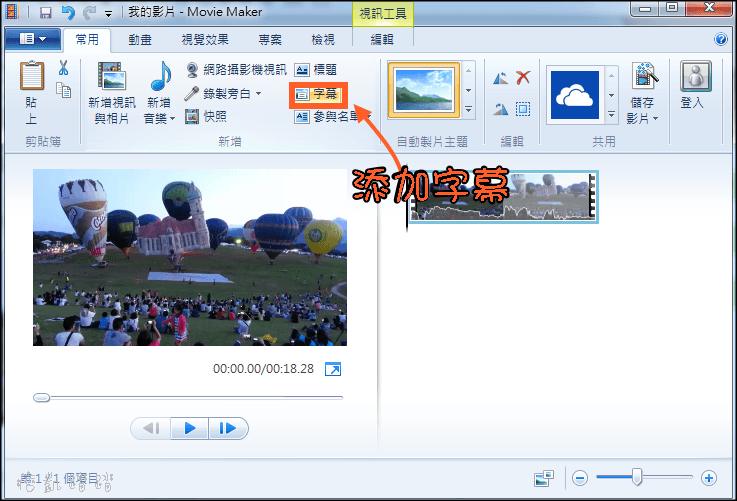The width and height of the screenshot is (737, 501).
Task: Switch to the 專案 Project tab
Action: [270, 40]
